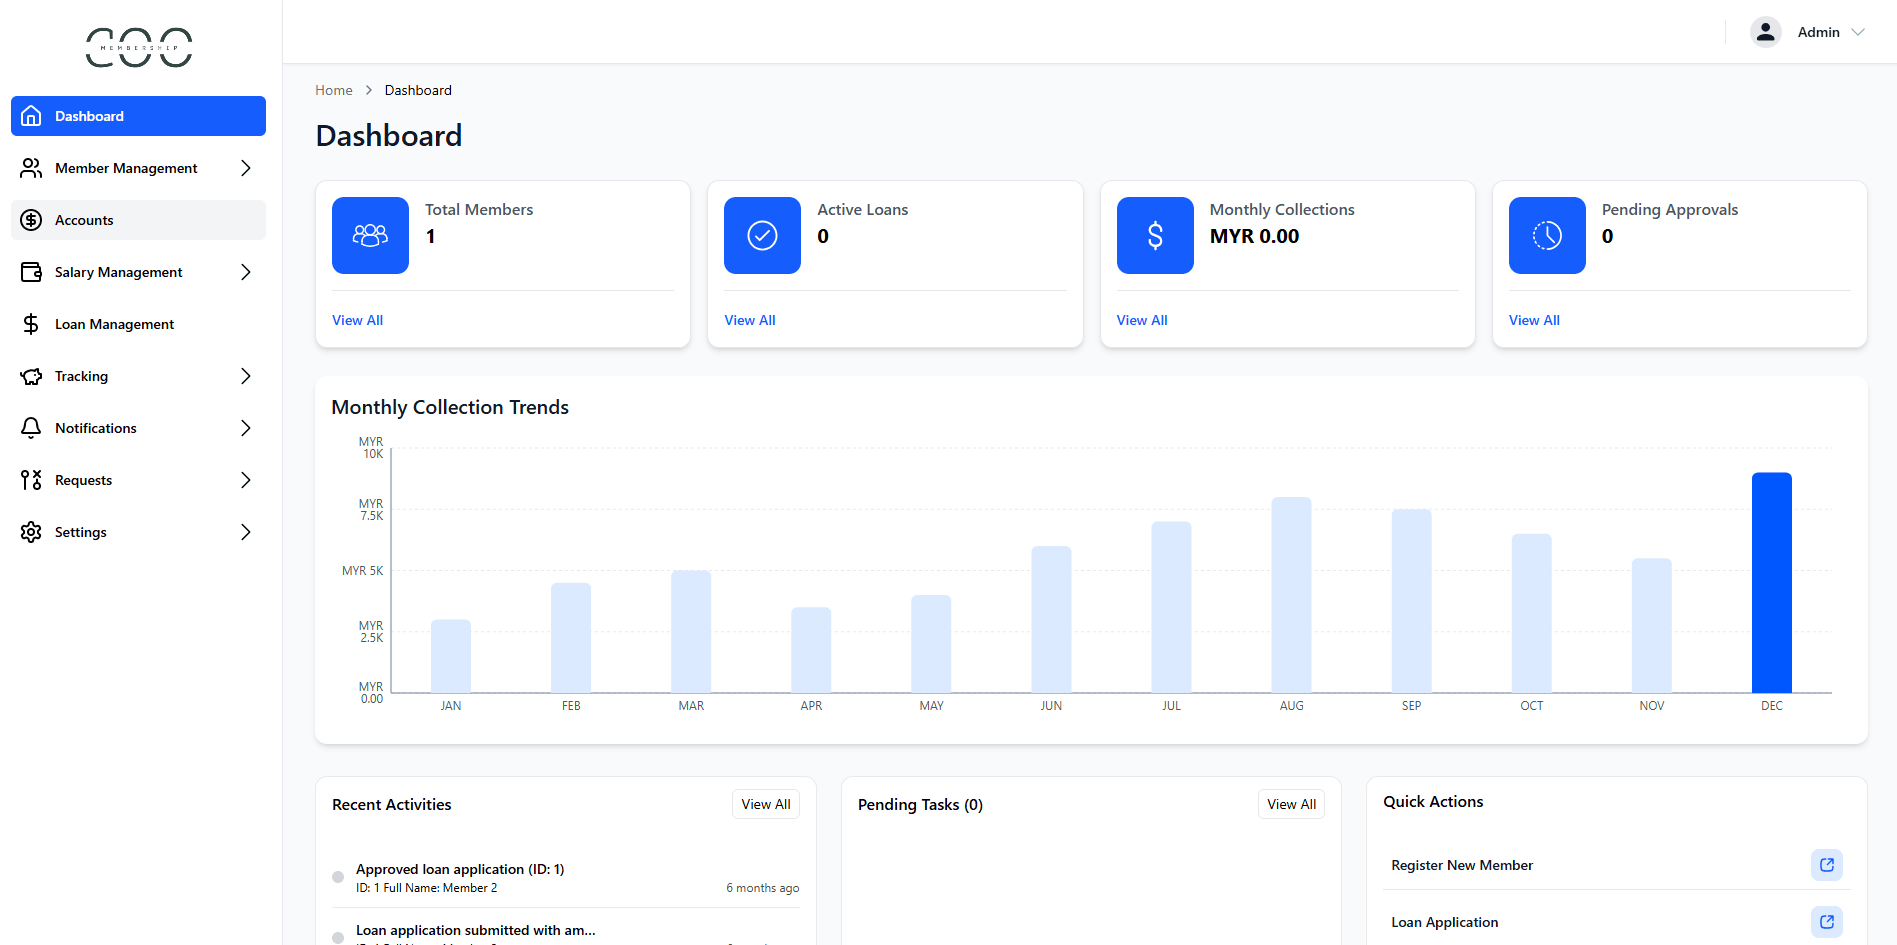
Task: Click the Pending Approvals clock icon
Action: pyautogui.click(x=1546, y=235)
